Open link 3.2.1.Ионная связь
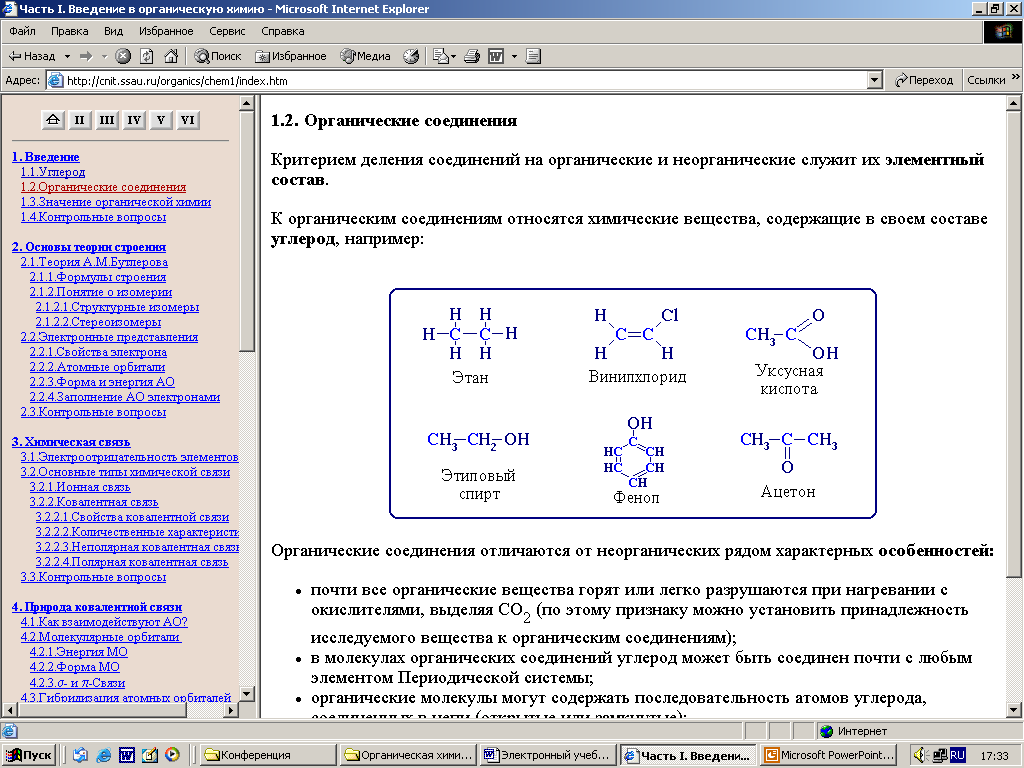 [x=80, y=487]
